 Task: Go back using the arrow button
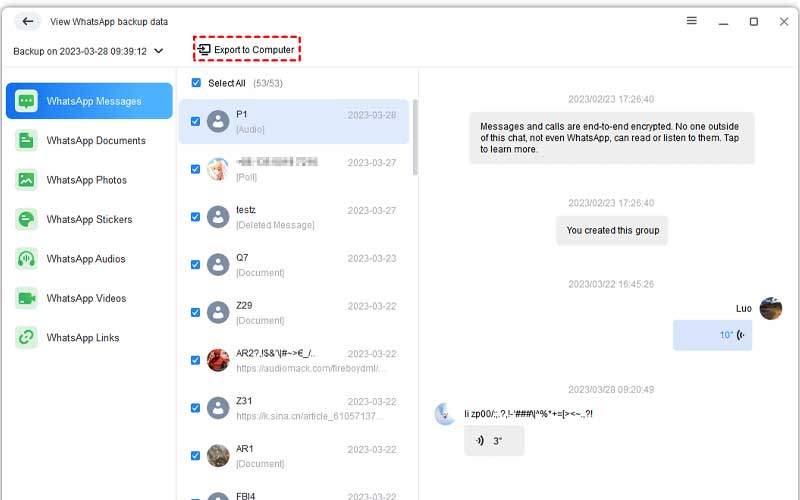28,21
